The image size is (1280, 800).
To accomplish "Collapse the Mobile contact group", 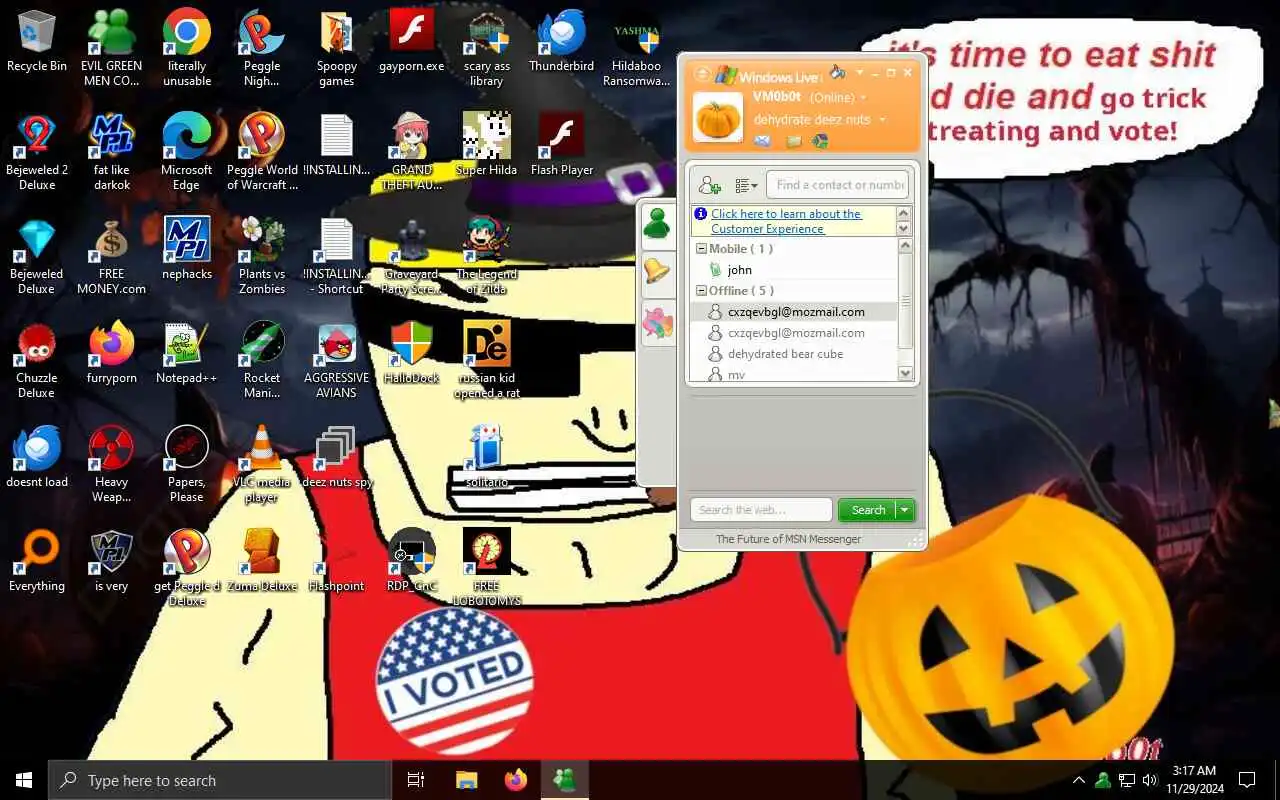I will [702, 249].
